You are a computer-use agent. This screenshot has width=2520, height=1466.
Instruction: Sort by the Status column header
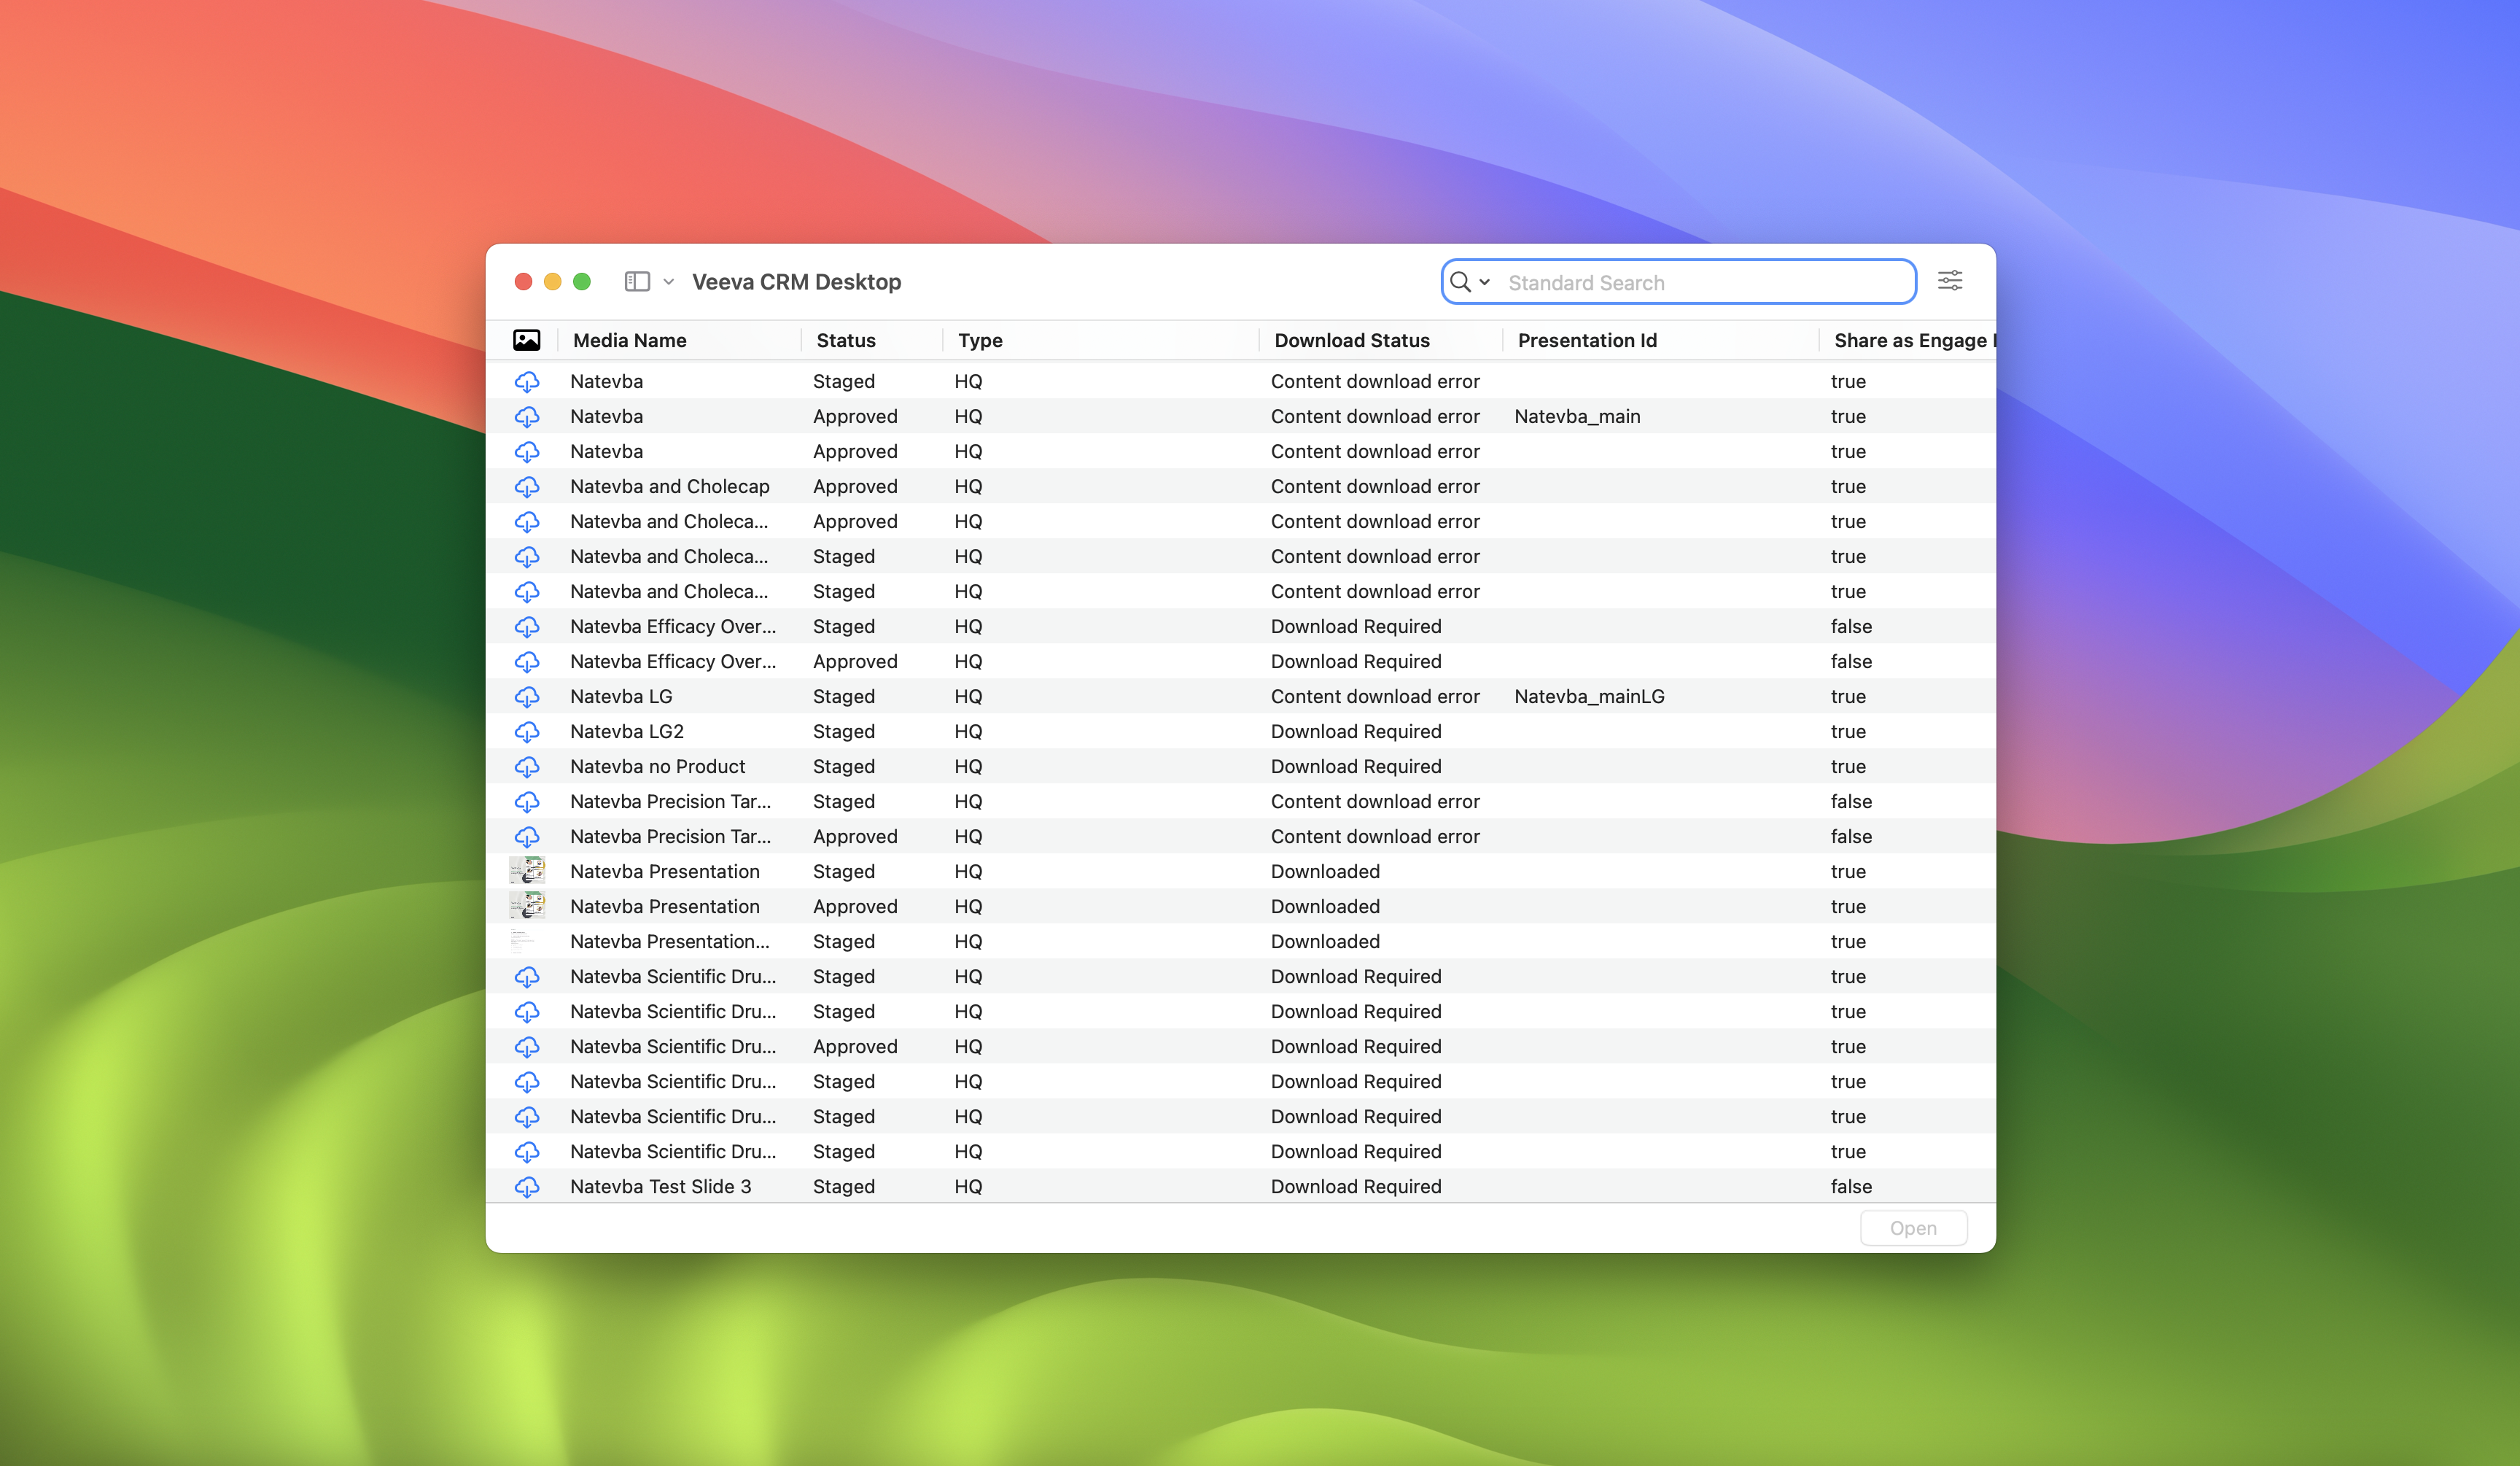845,340
